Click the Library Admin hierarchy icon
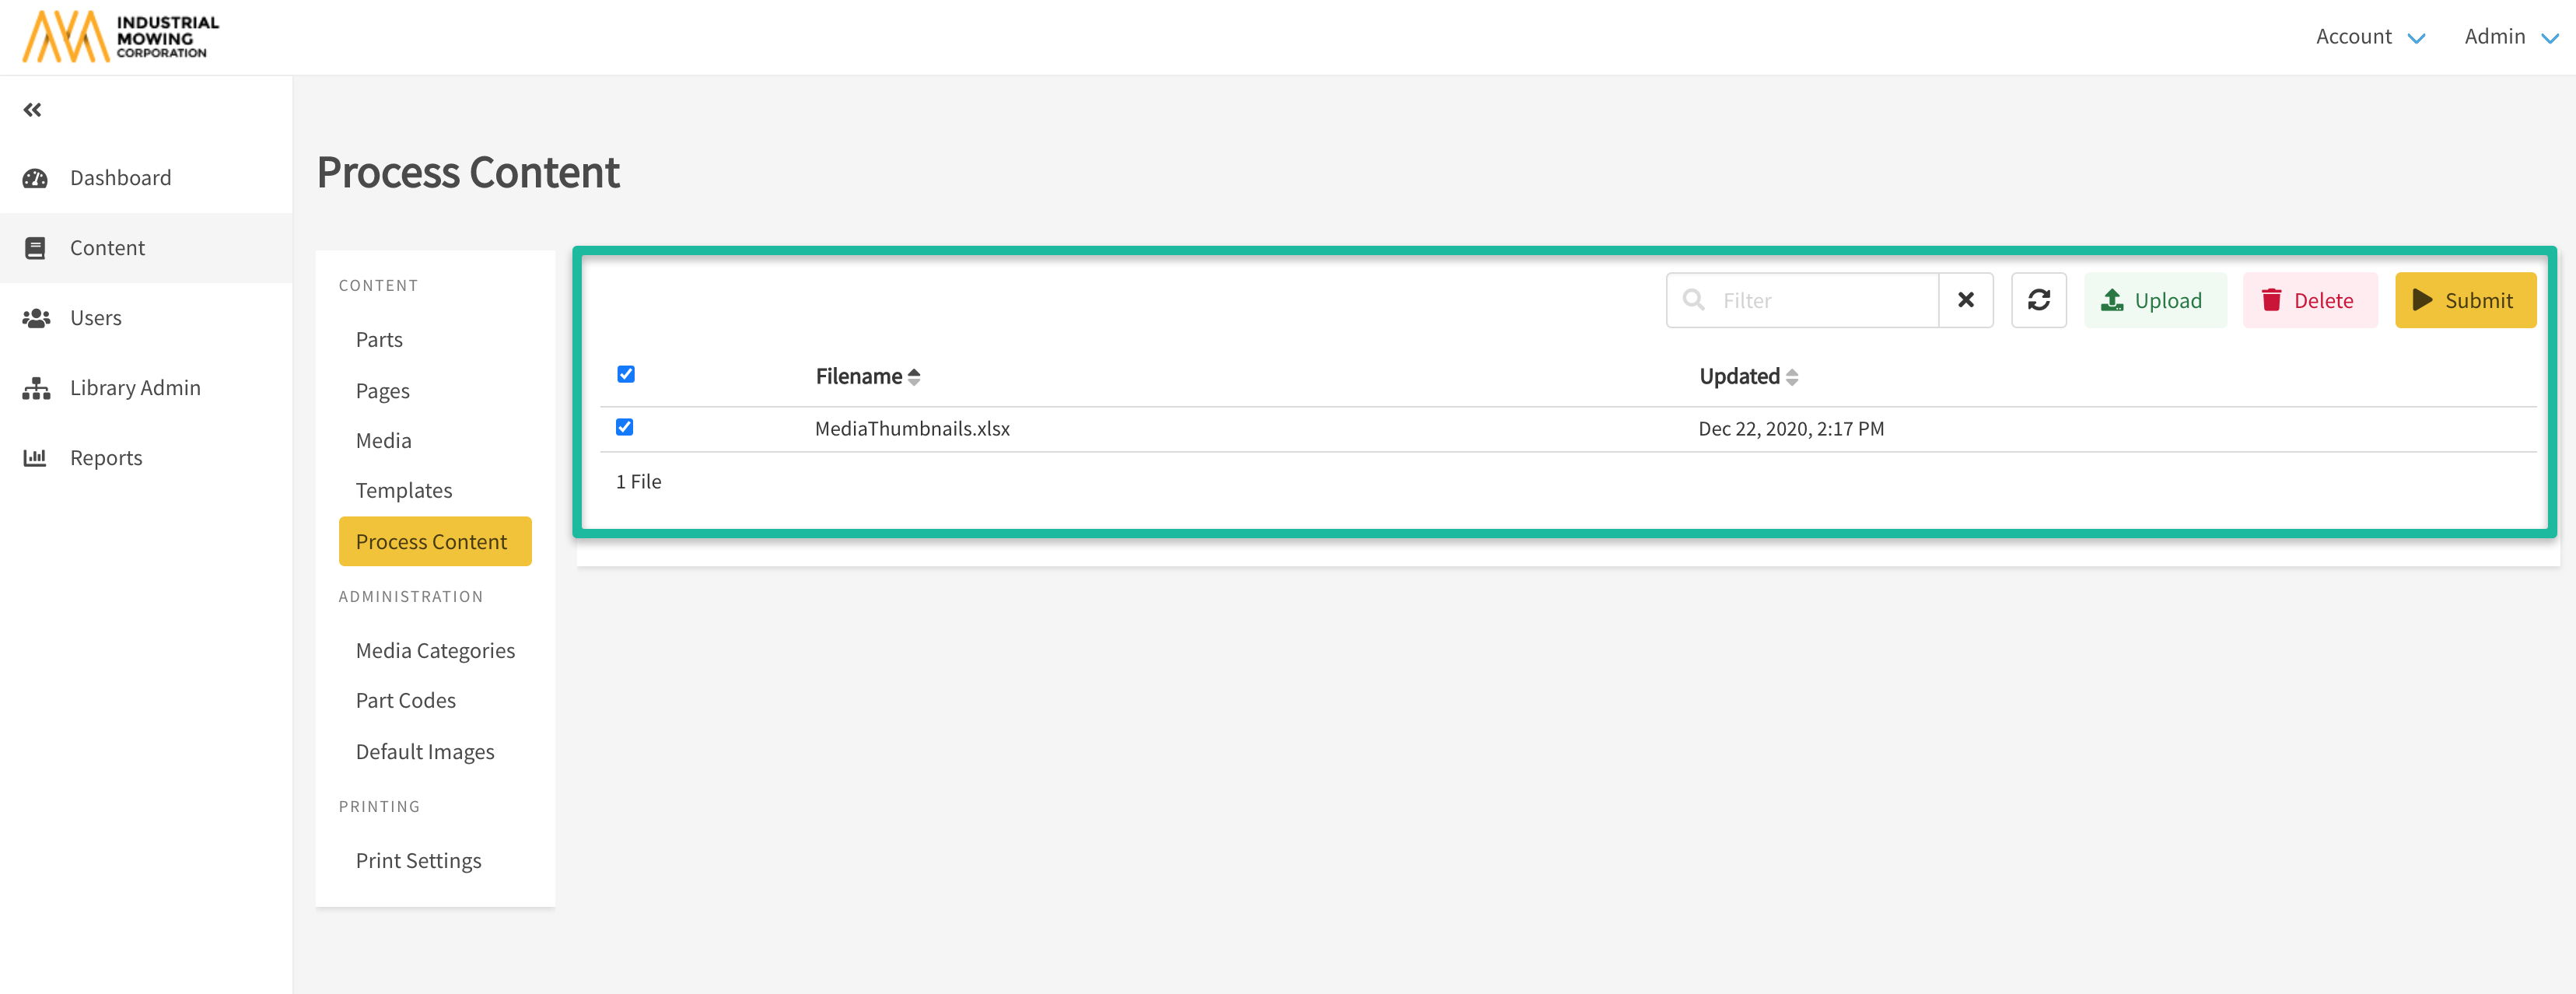The width and height of the screenshot is (2576, 994). click(x=36, y=388)
